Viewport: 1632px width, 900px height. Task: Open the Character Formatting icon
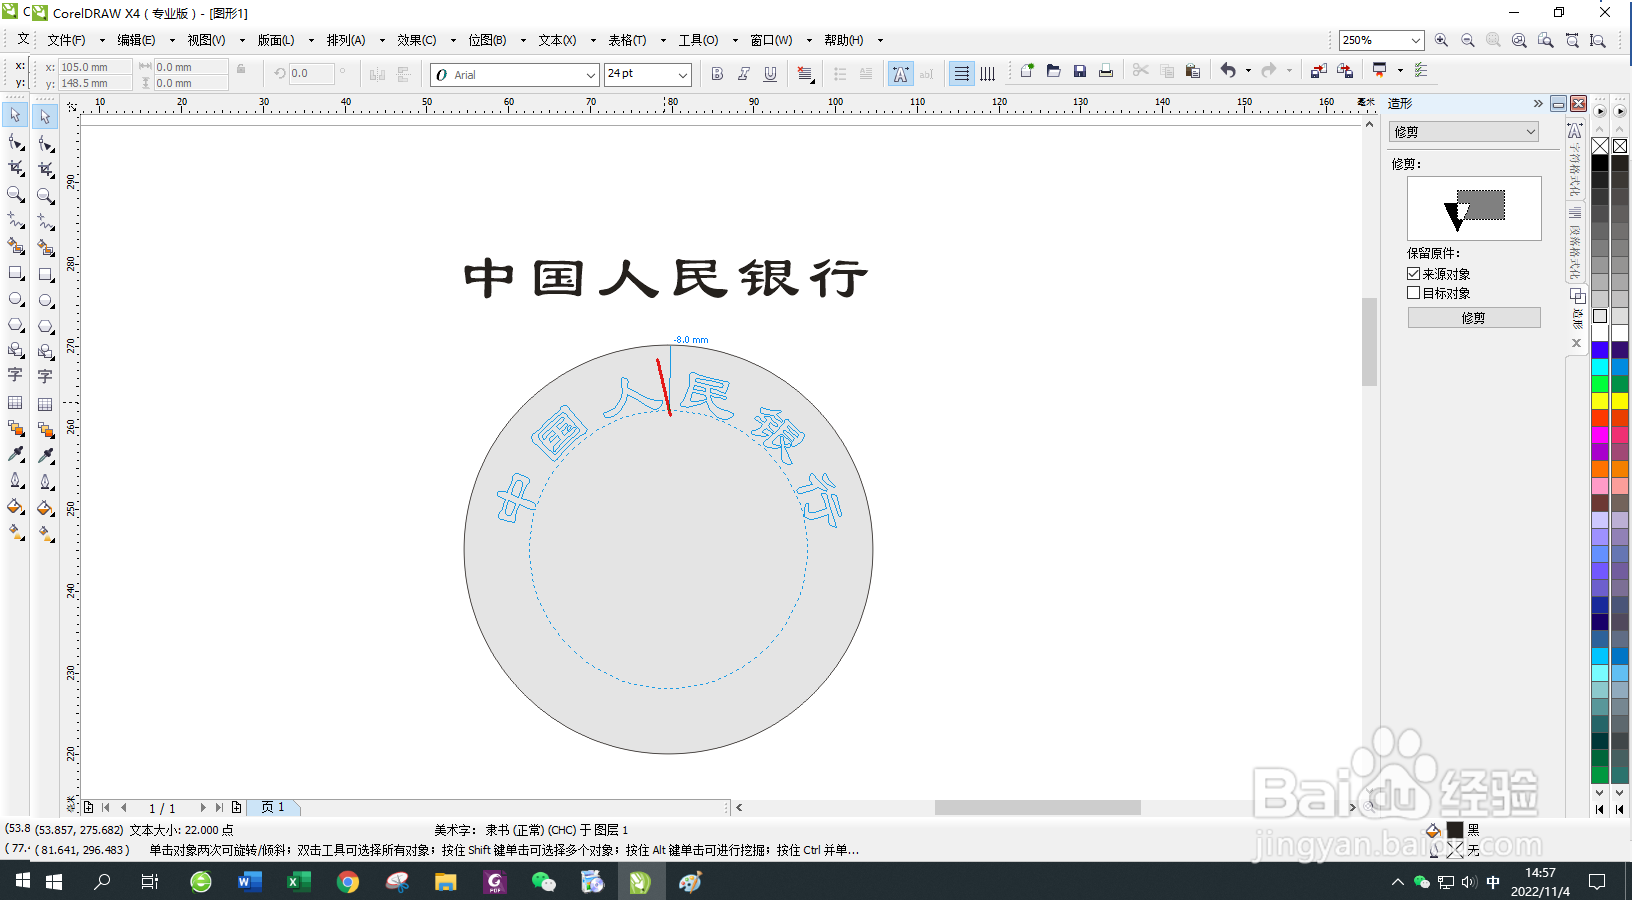[900, 74]
